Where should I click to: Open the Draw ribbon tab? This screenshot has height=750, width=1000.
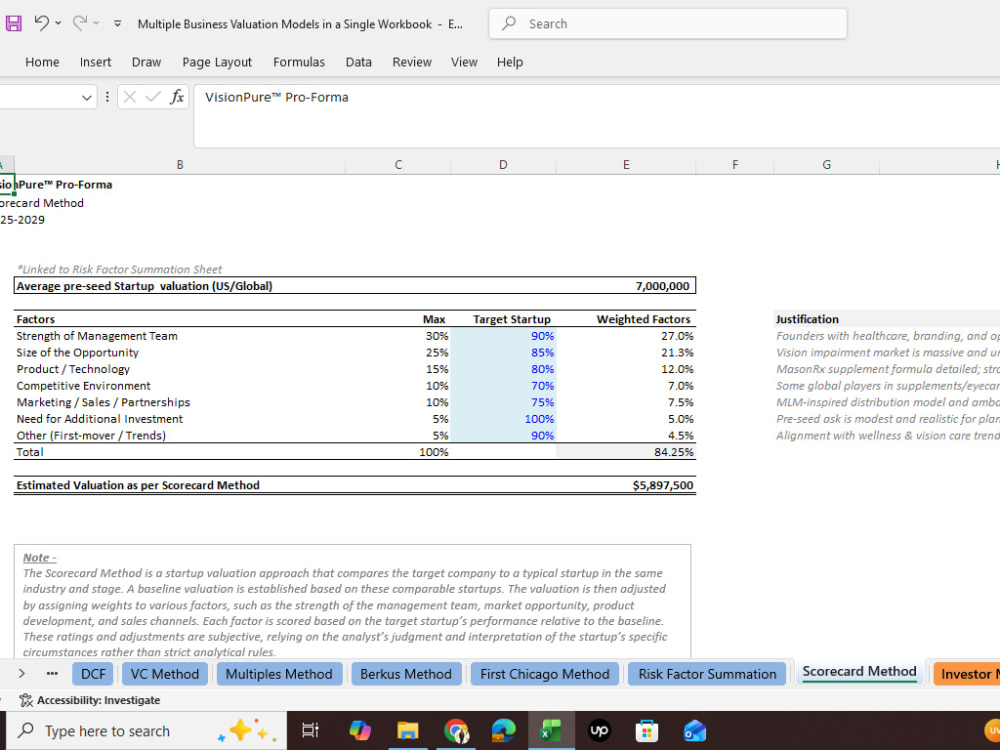(146, 62)
